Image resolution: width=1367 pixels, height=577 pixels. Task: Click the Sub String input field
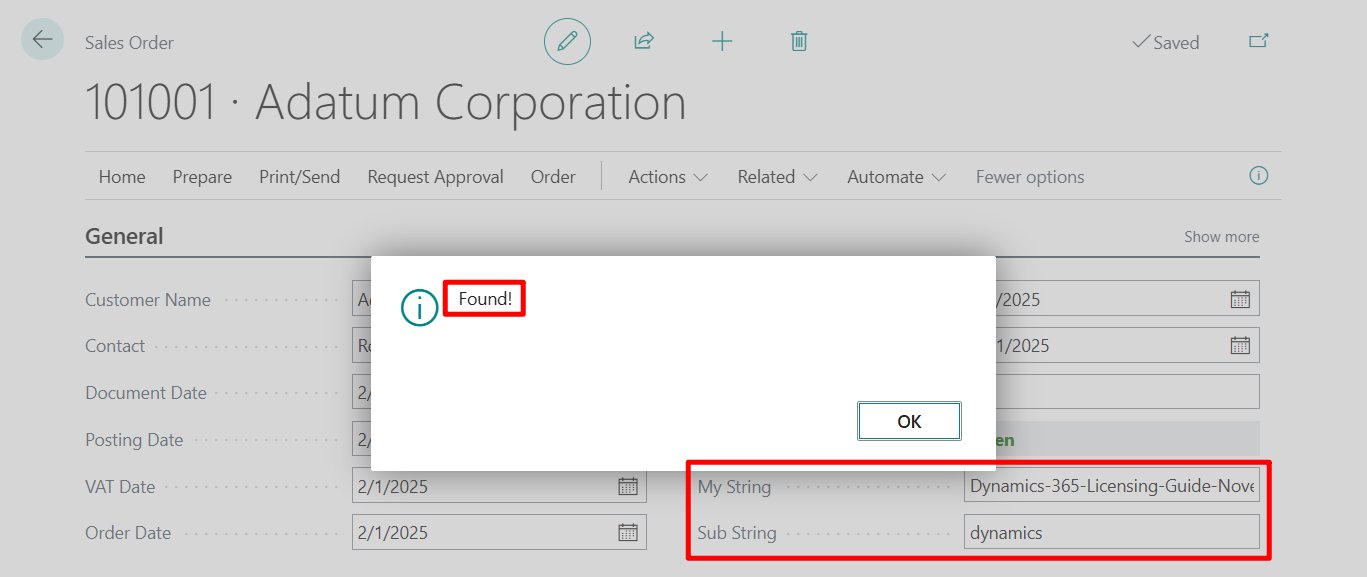(1112, 533)
